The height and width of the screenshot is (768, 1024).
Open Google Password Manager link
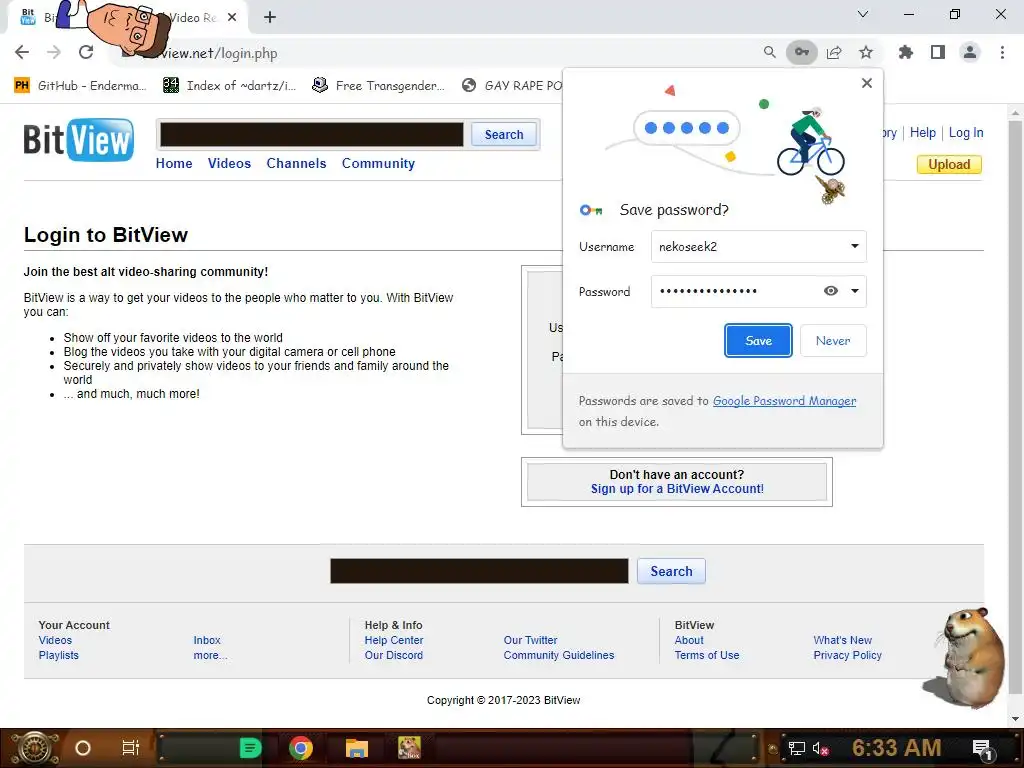click(784, 400)
